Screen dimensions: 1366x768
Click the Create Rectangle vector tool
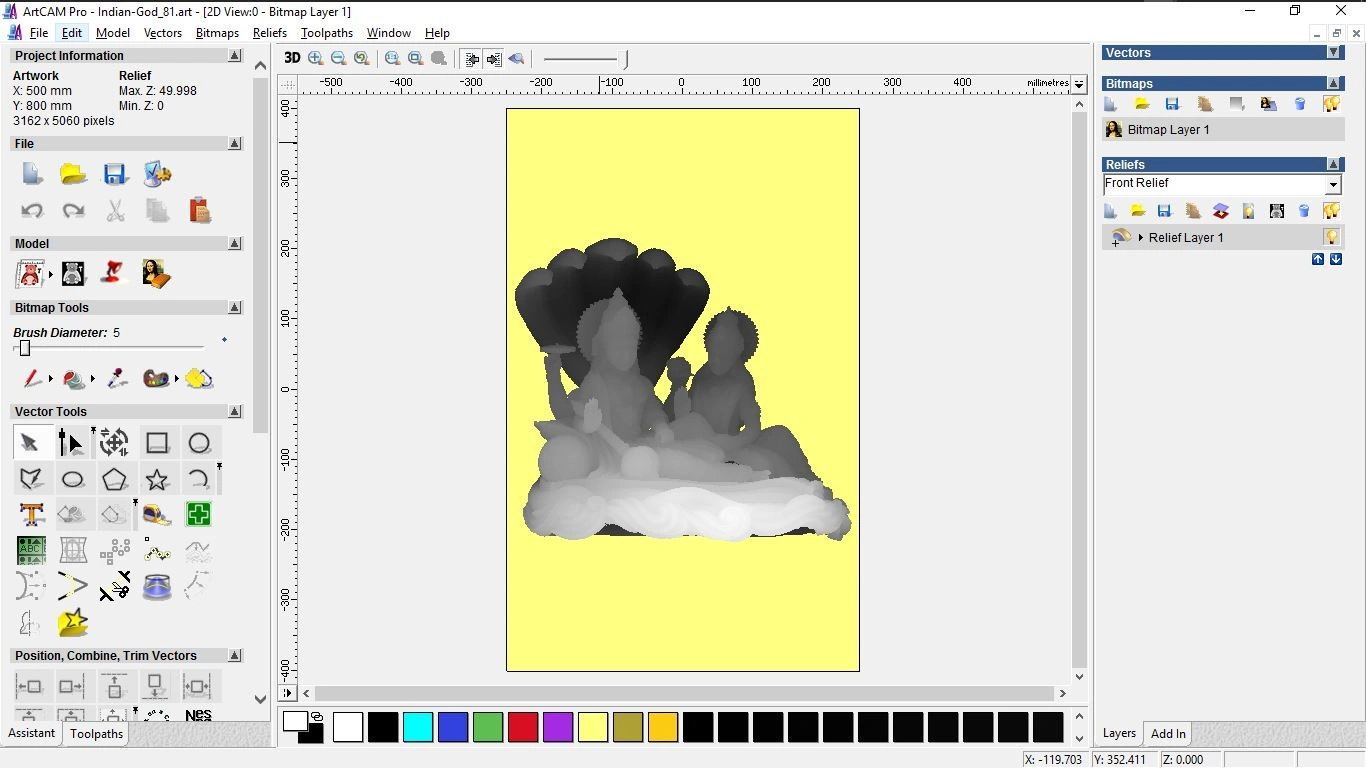[x=157, y=442]
